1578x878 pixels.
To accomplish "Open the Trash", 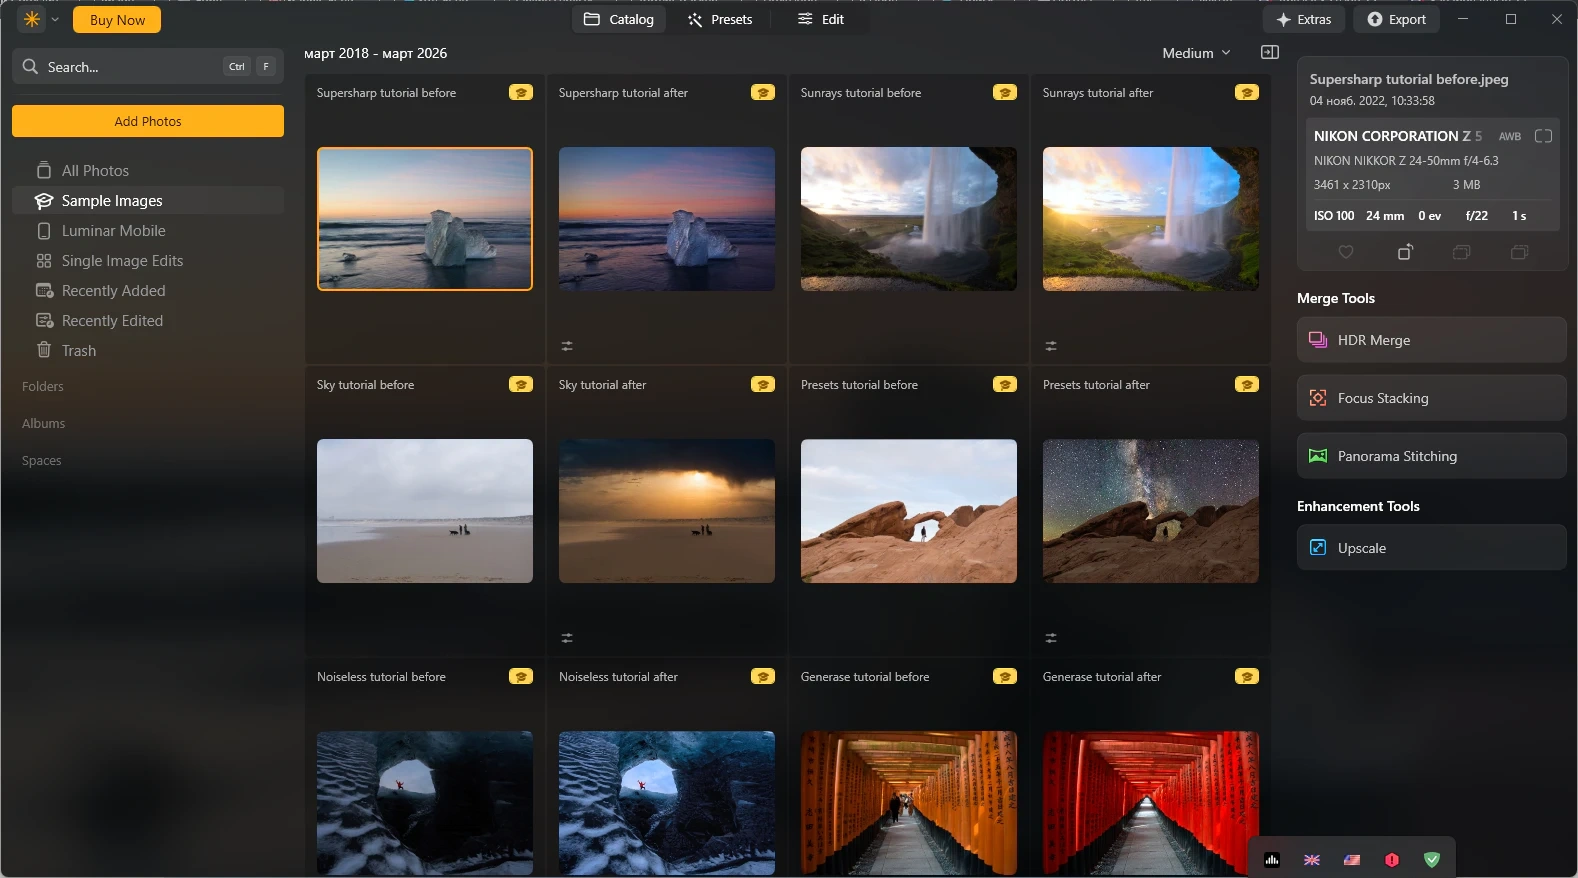I will pyautogui.click(x=148, y=351).
